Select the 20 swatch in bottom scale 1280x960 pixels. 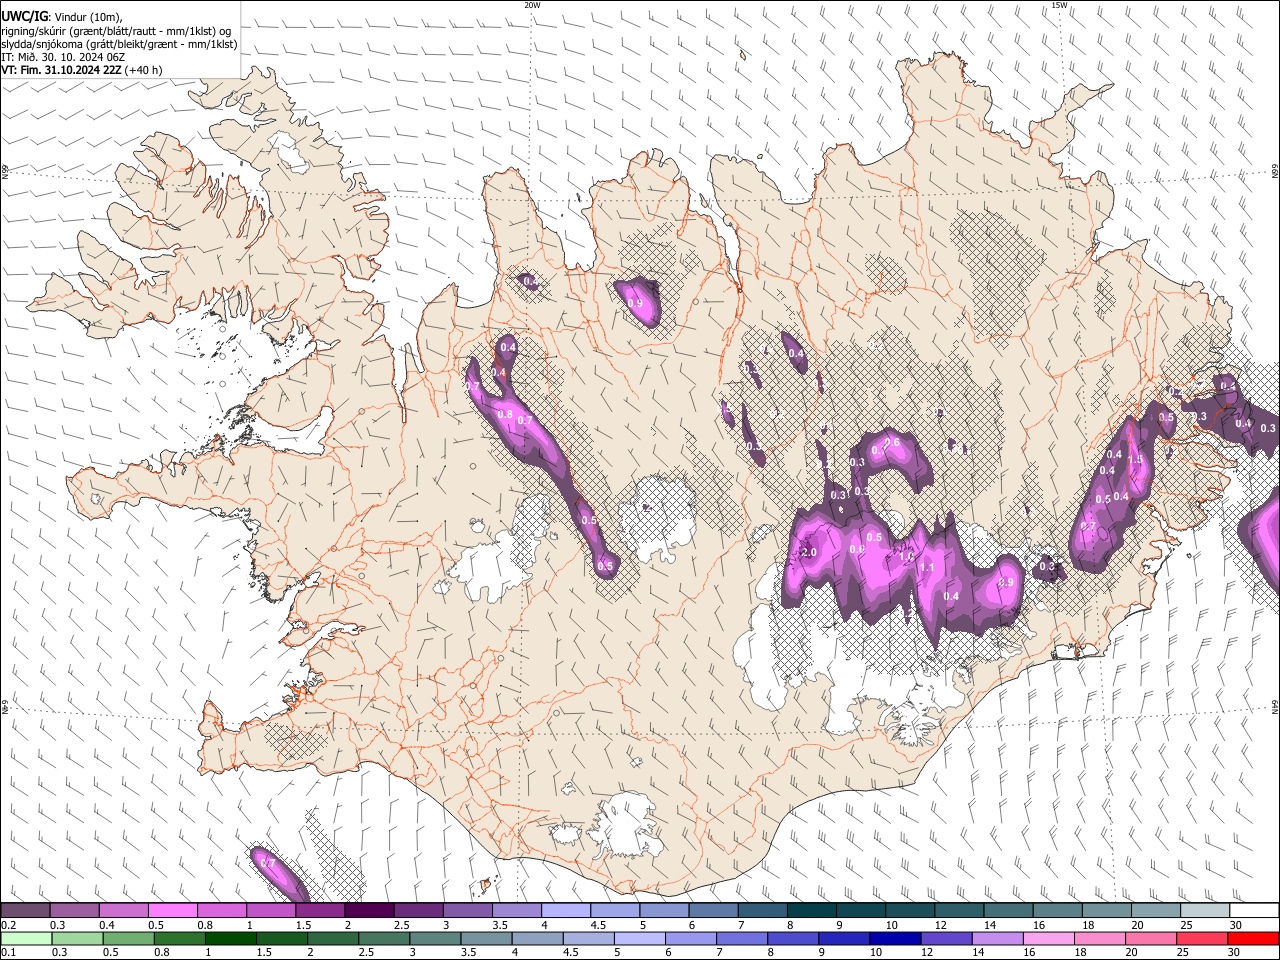tap(1150, 938)
